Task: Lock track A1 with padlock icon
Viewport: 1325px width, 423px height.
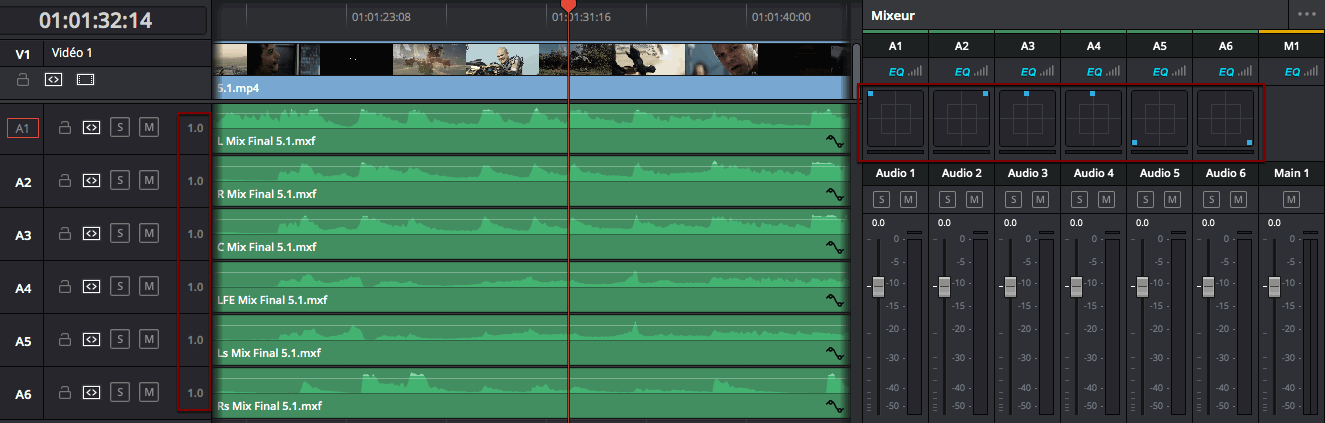Action: pyautogui.click(x=65, y=128)
